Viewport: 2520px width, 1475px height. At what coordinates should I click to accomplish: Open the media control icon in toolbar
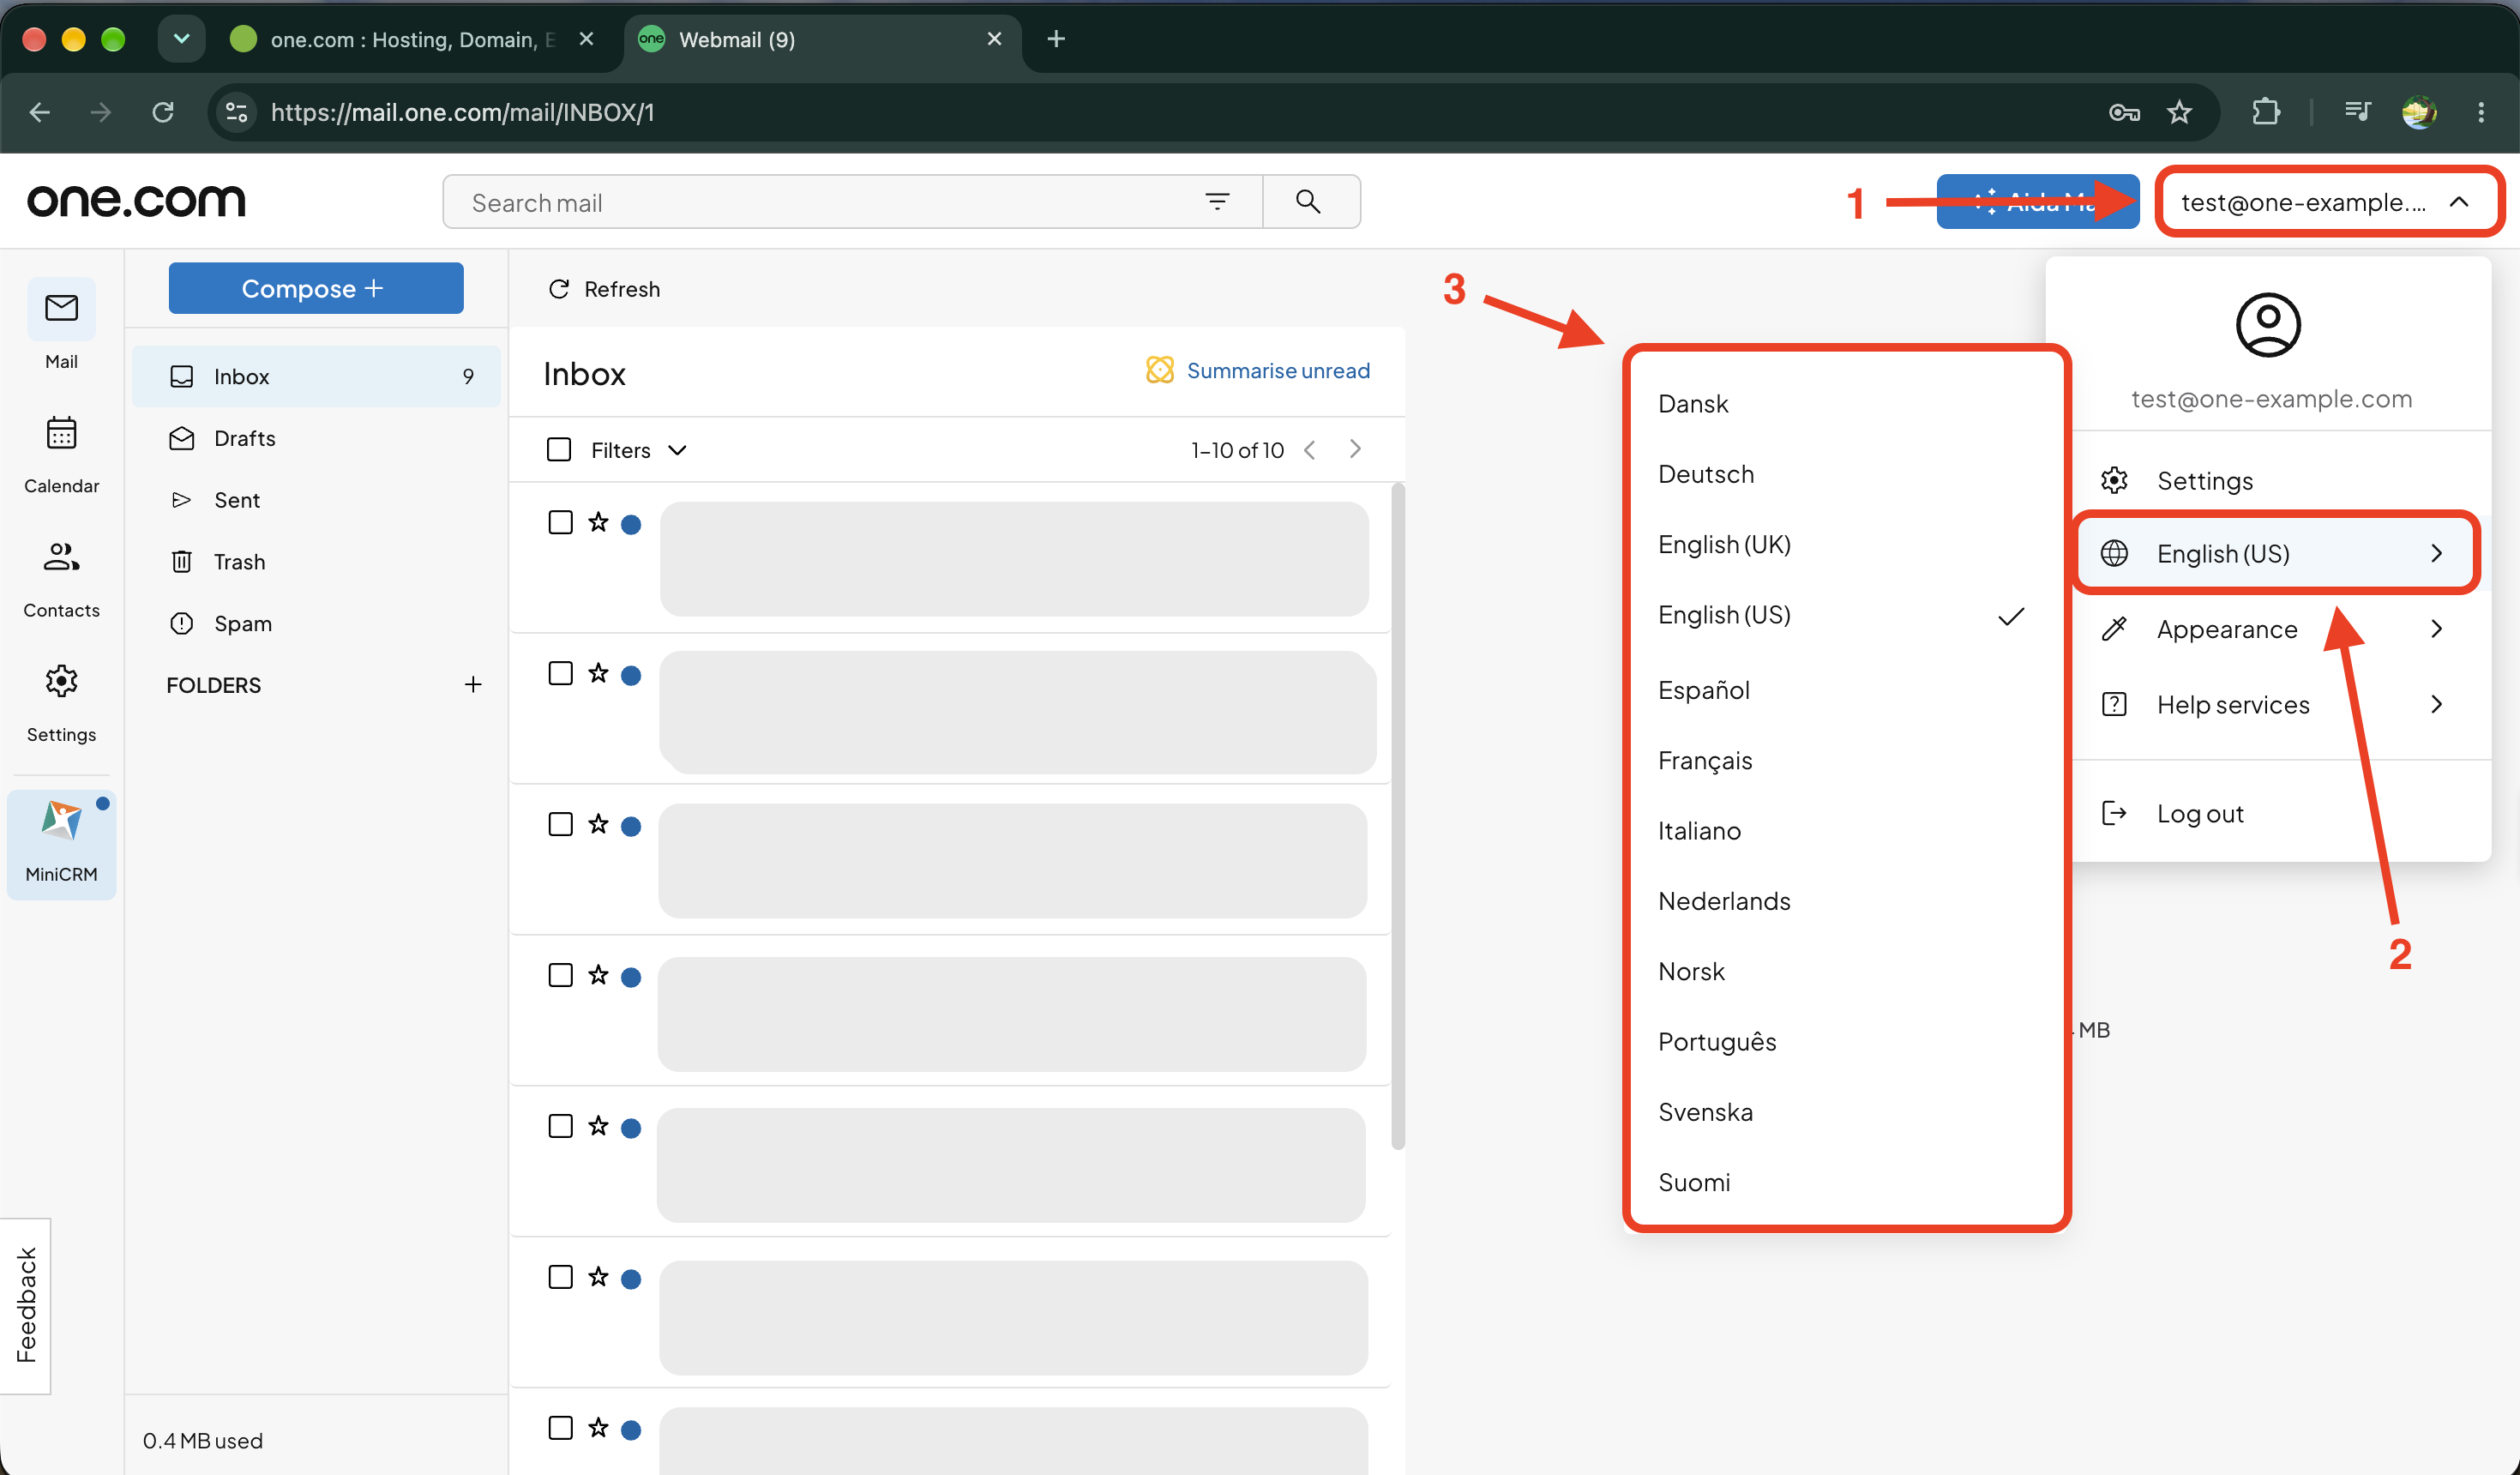[x=2357, y=112]
